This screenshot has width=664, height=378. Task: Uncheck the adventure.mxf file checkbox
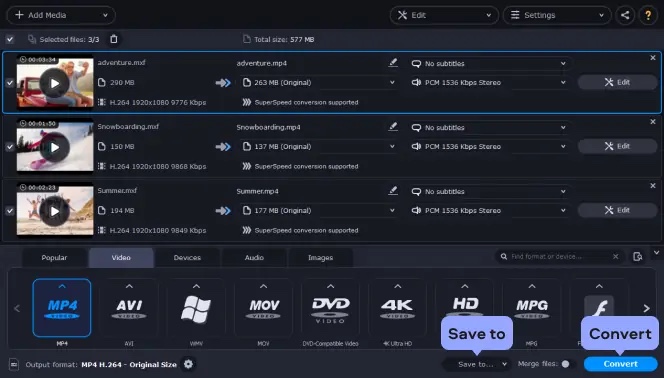10,83
